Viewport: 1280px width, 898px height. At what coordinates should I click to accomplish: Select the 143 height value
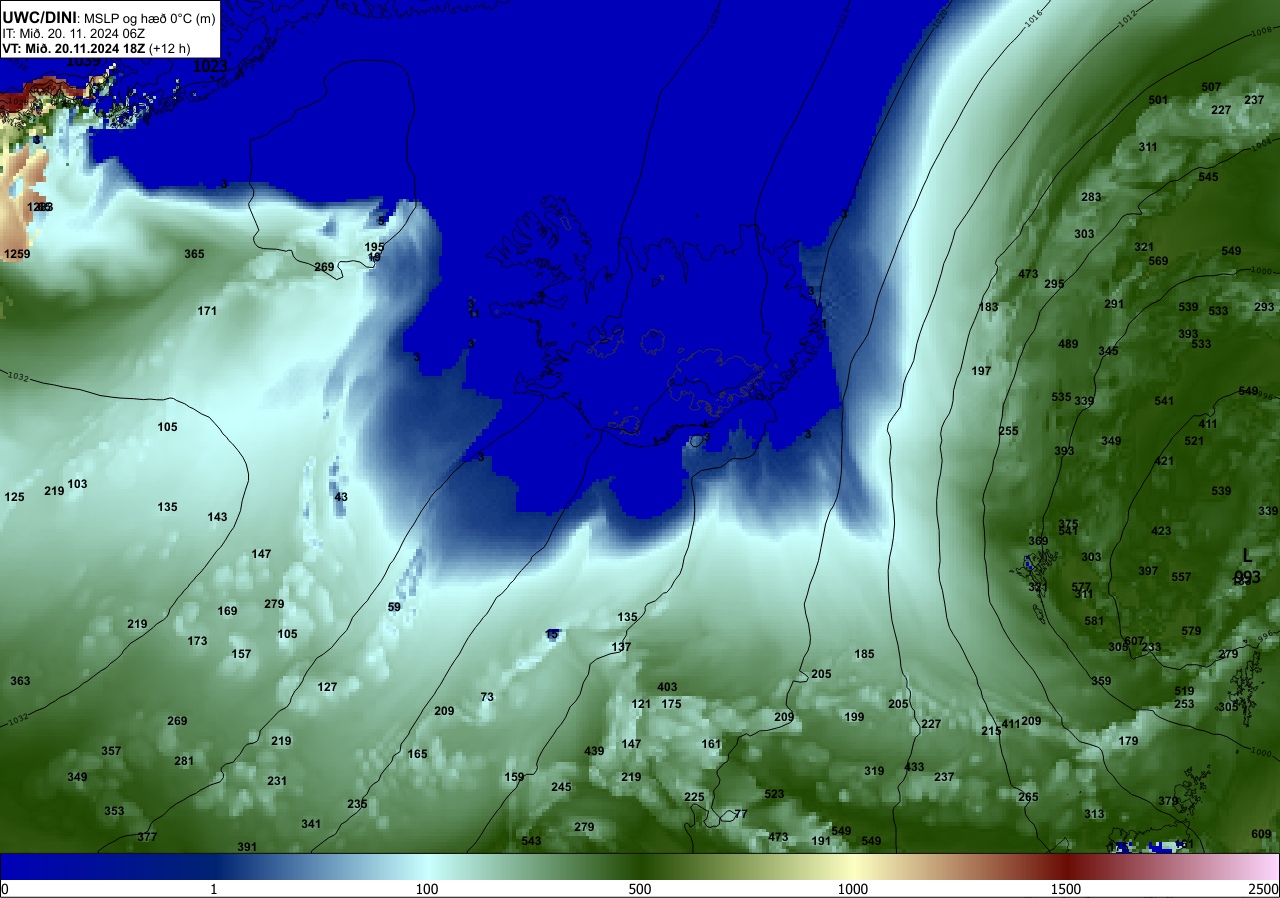[x=217, y=517]
